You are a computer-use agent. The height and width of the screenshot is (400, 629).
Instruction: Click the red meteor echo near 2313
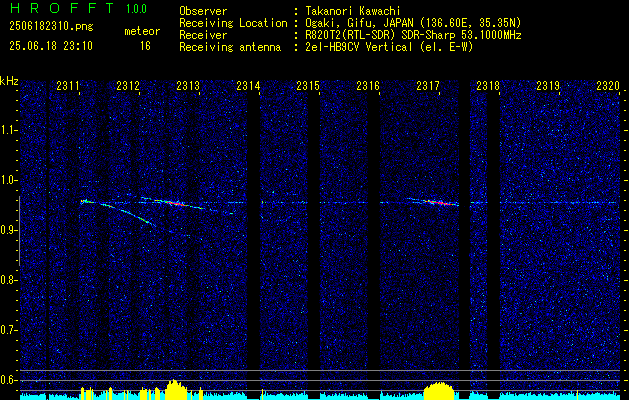coord(175,203)
